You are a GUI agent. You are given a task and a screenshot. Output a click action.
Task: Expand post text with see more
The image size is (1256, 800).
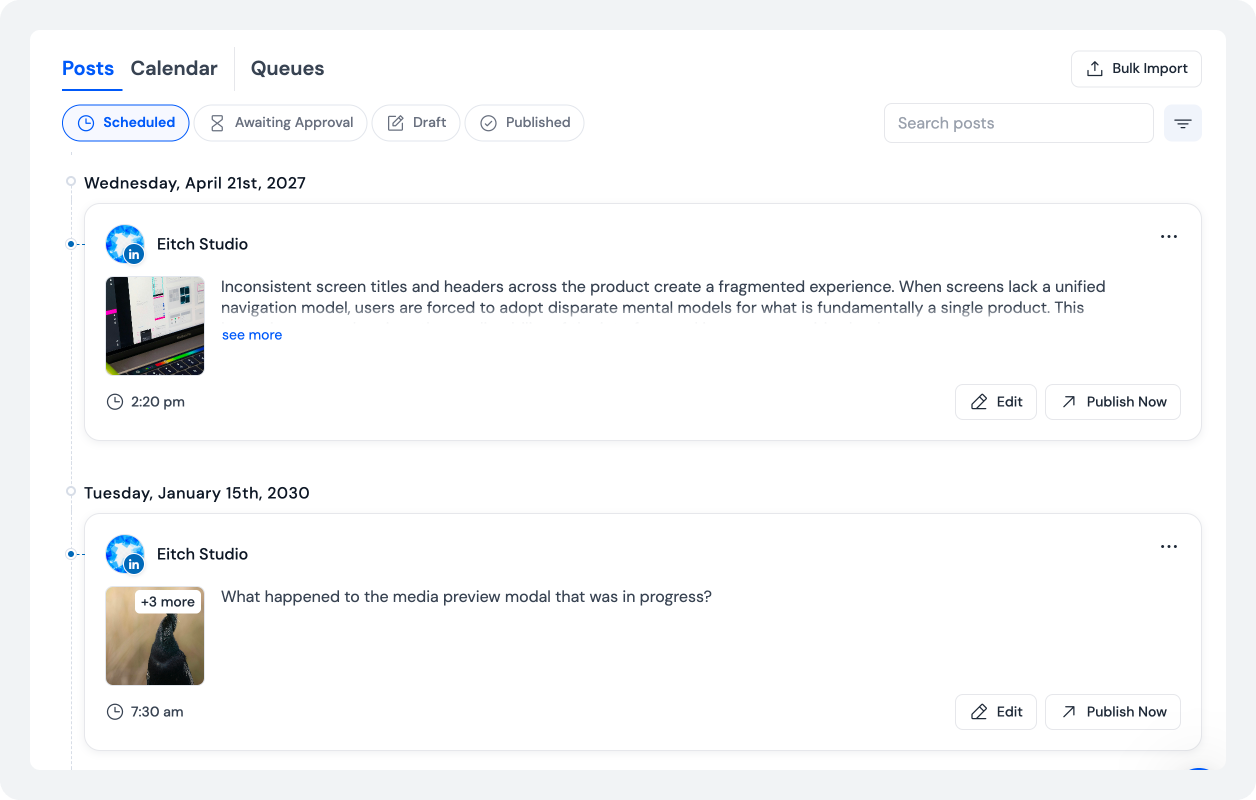click(x=252, y=335)
